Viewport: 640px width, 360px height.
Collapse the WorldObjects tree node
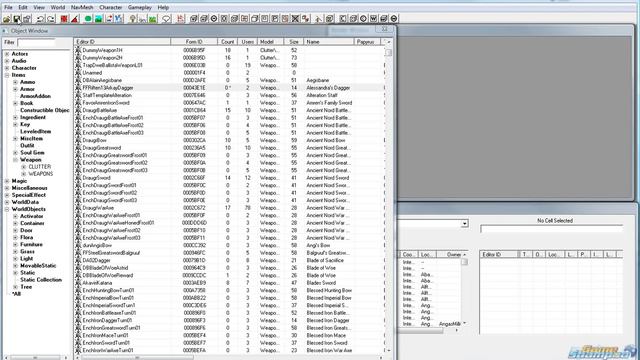pos(7,209)
